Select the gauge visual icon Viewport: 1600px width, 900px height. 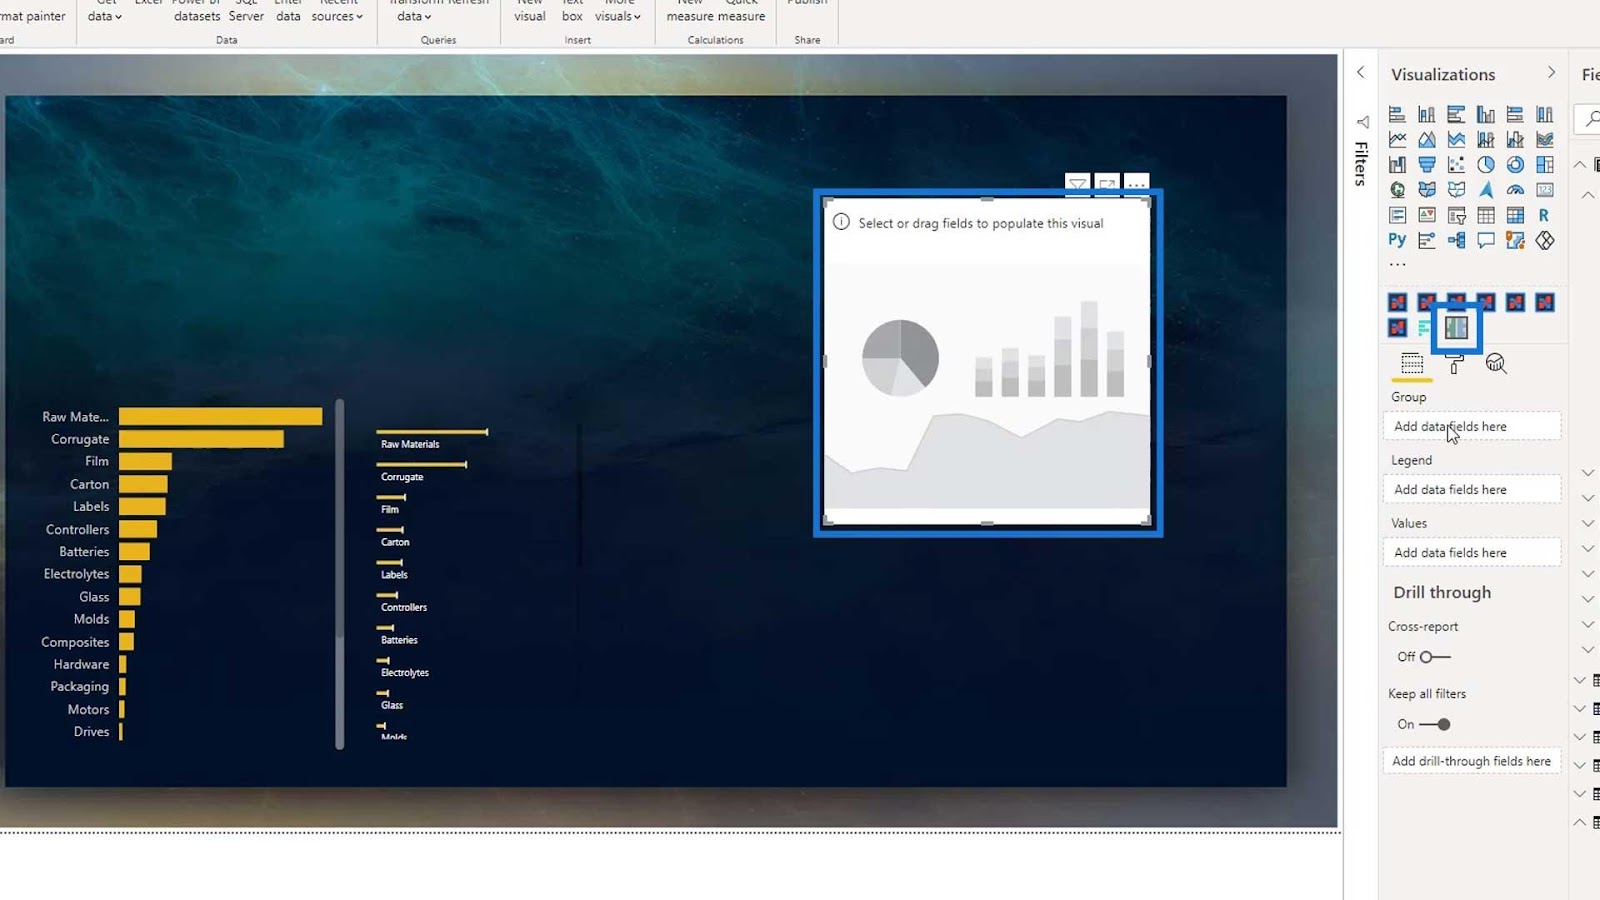[1516, 190]
